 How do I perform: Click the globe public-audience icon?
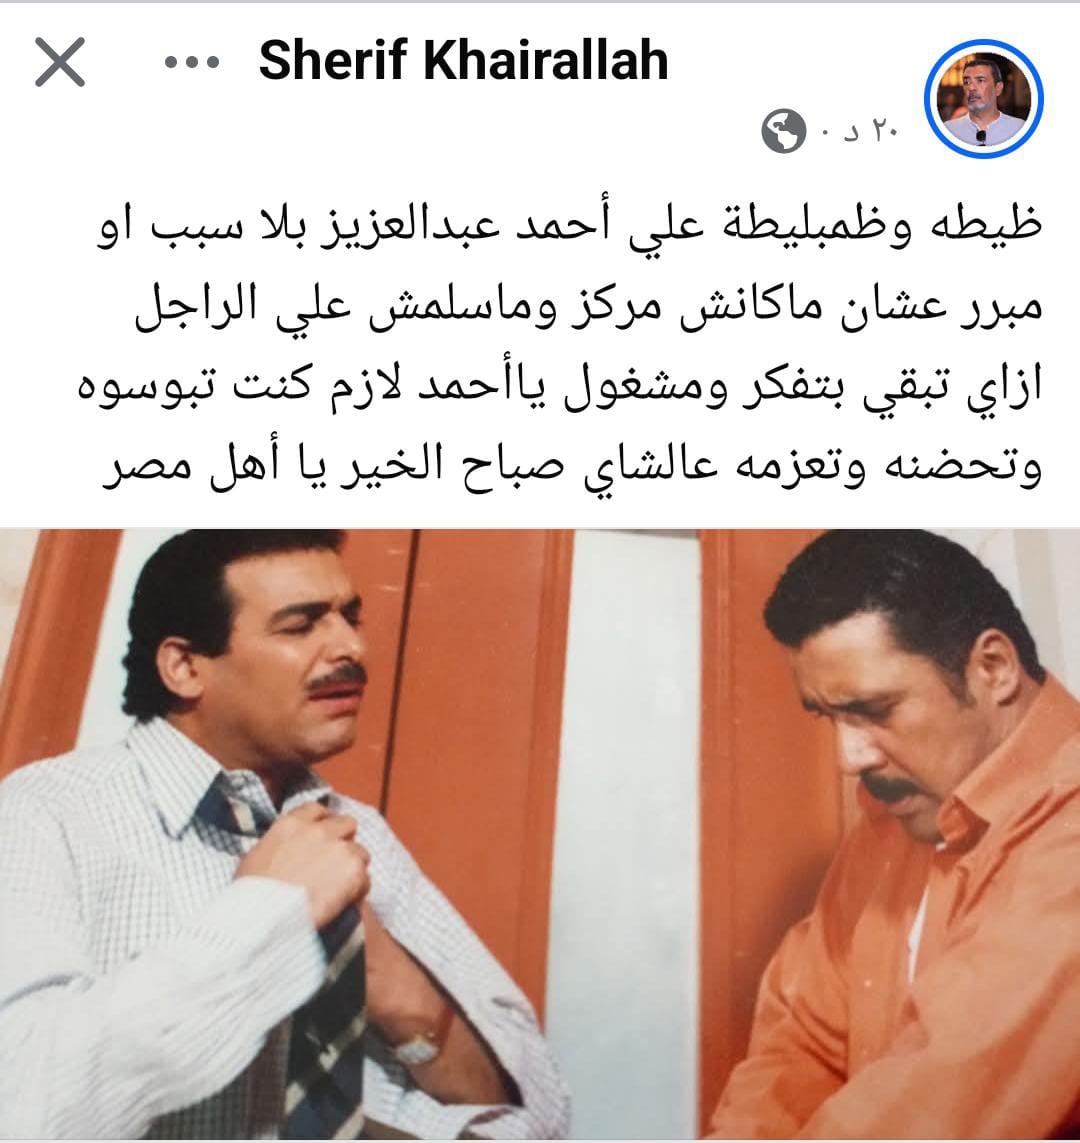[783, 131]
